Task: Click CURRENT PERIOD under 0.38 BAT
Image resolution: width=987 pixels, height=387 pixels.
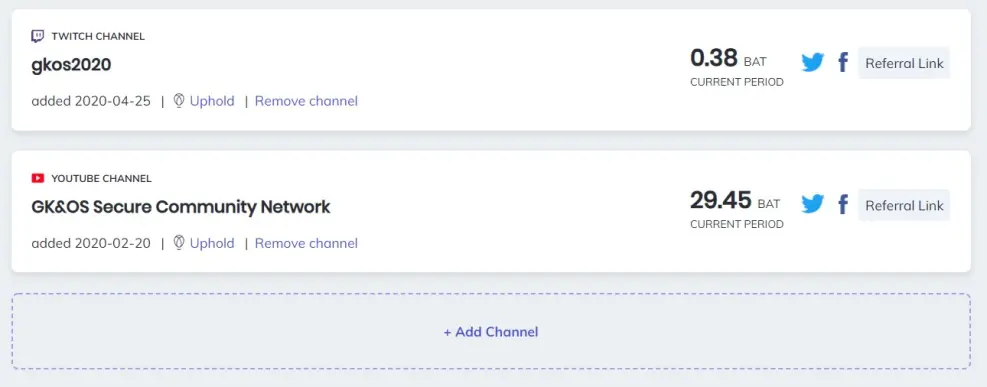Action: [x=737, y=82]
